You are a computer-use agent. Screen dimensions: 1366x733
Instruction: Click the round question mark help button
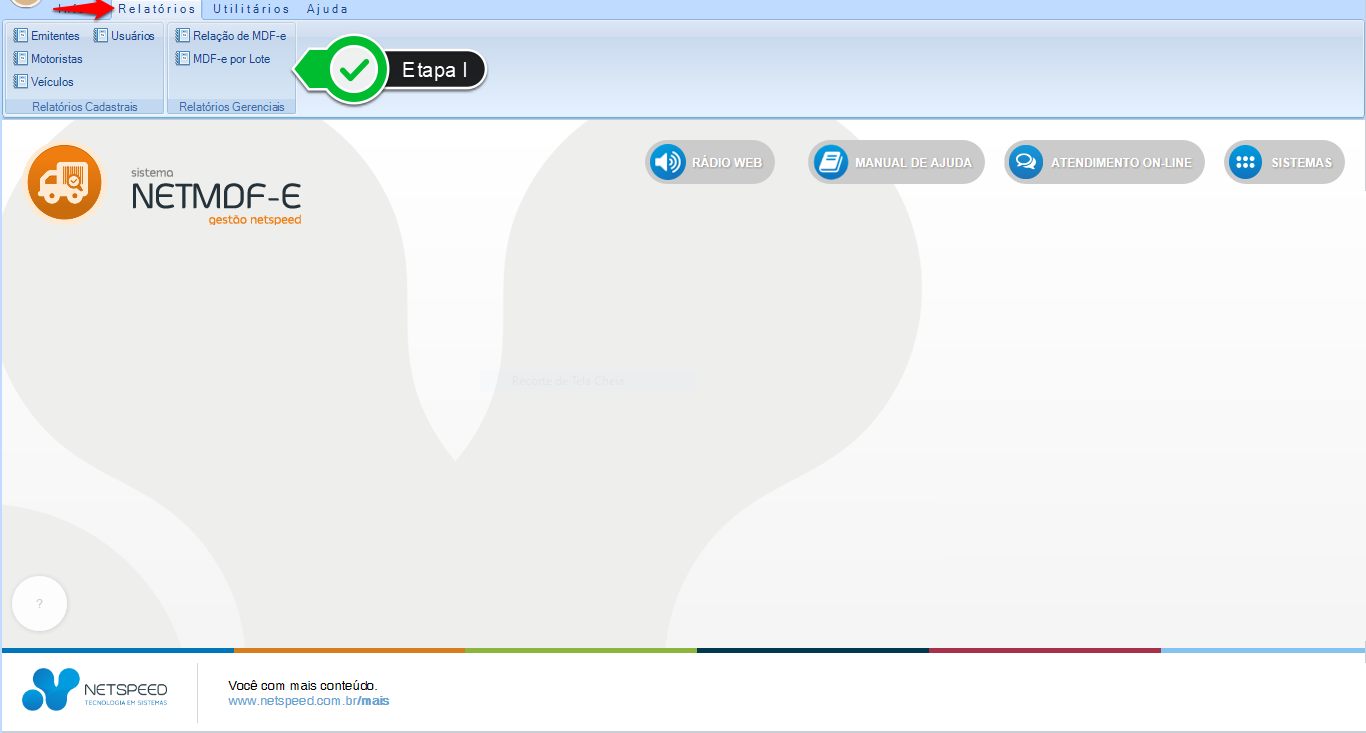(39, 604)
